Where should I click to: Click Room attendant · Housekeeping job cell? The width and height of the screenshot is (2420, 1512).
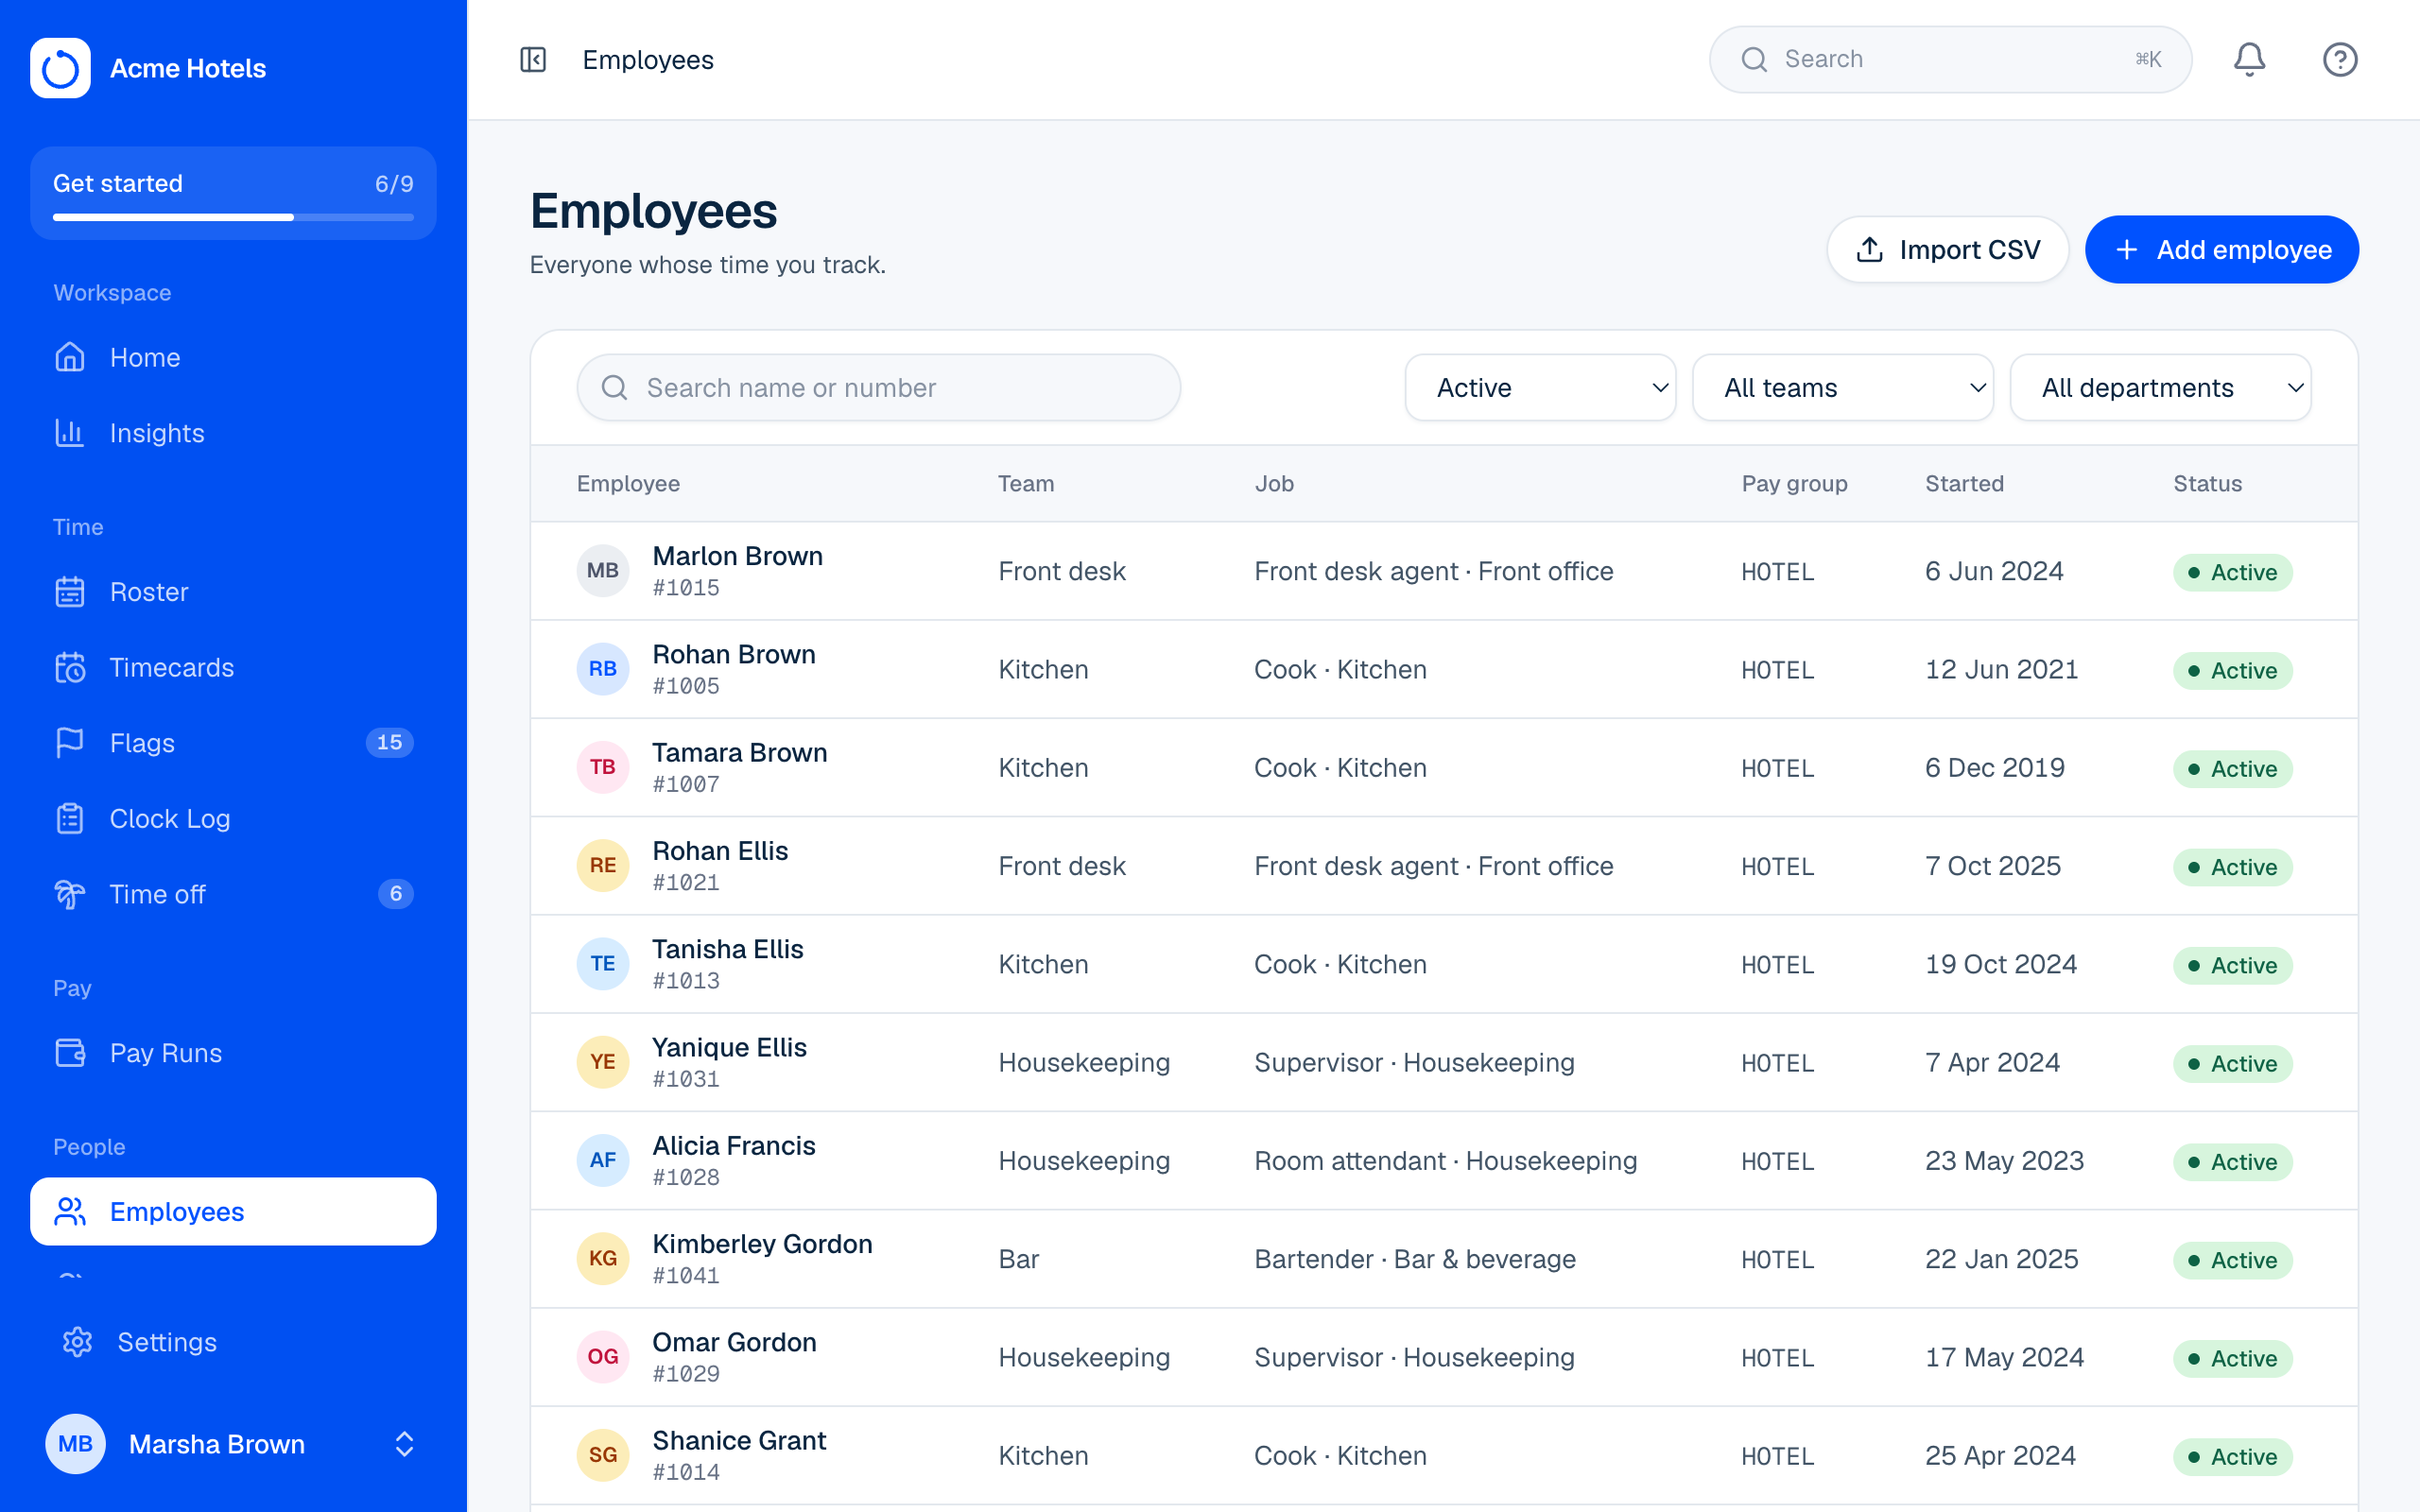pyautogui.click(x=1445, y=1161)
